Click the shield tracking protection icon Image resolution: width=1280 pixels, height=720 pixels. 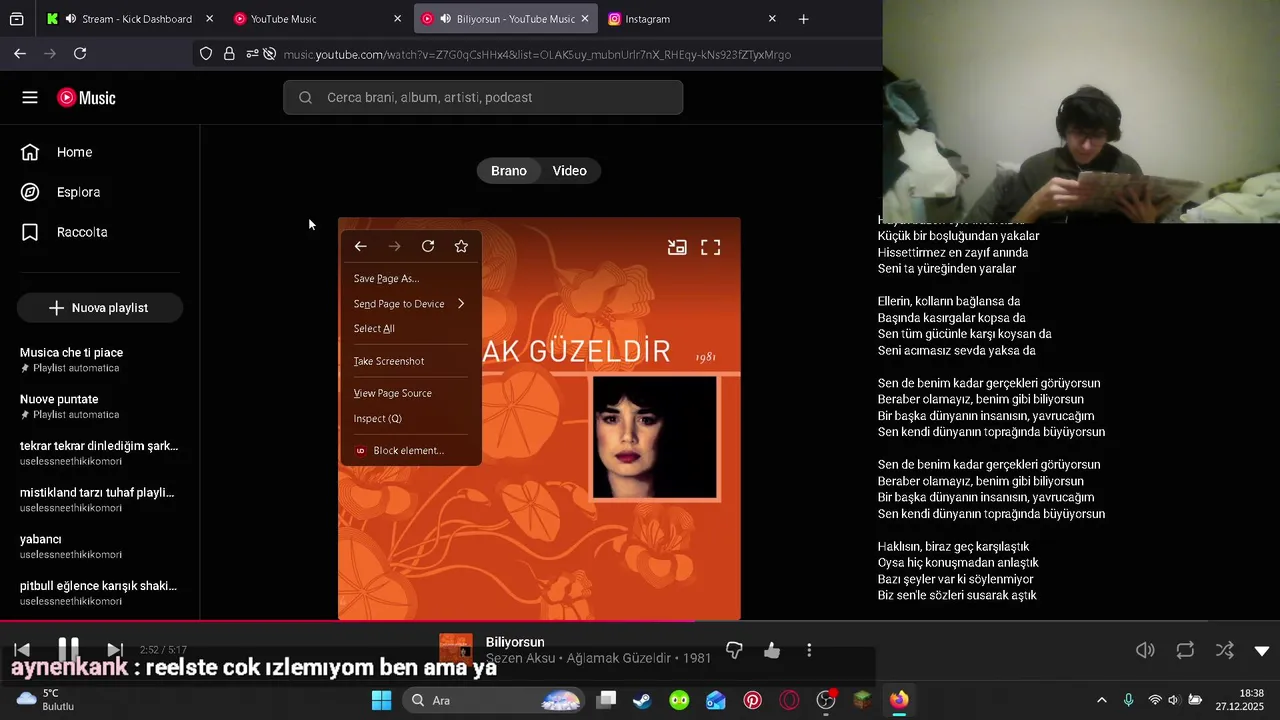pos(206,54)
